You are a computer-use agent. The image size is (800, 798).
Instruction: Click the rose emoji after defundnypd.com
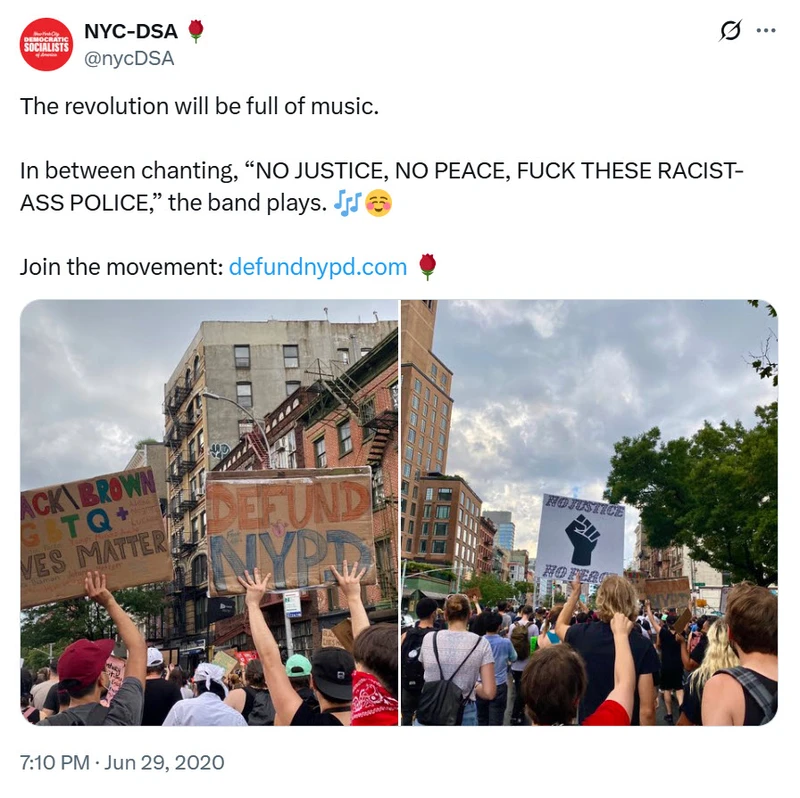[428, 267]
